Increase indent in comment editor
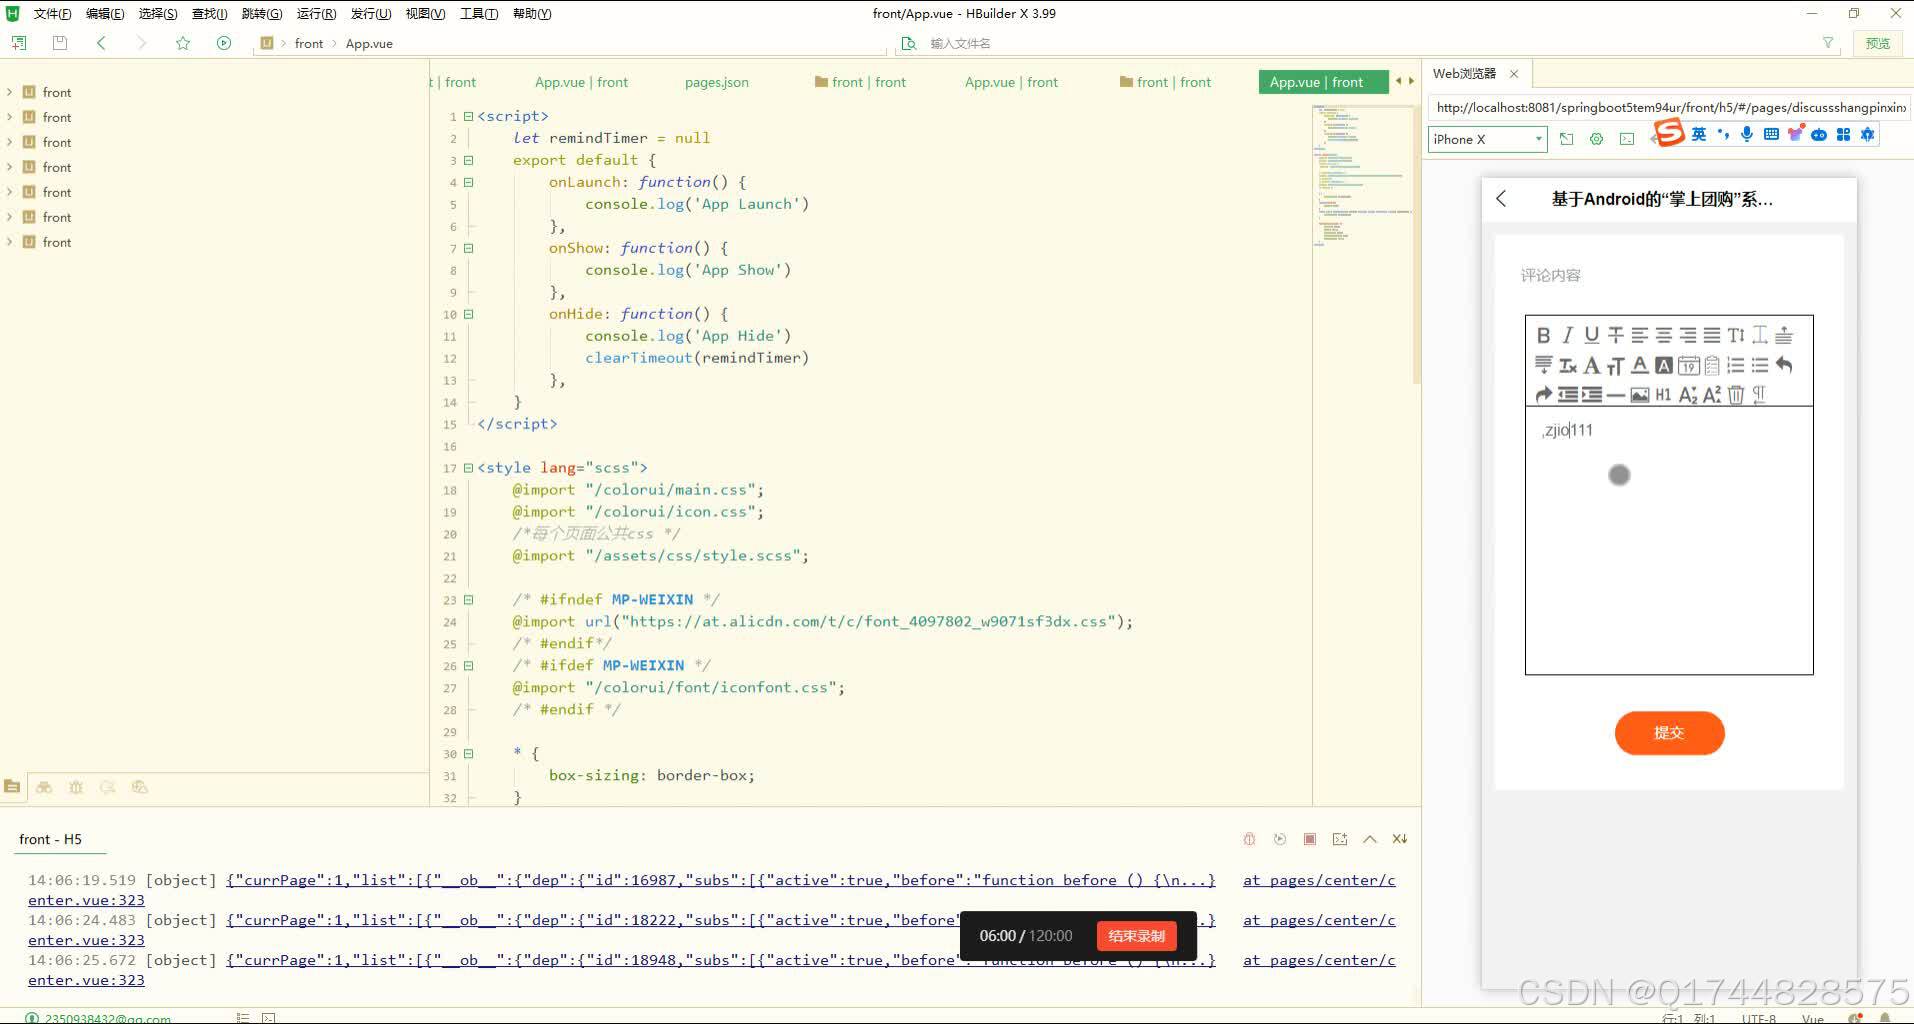Viewport: 1914px width, 1024px height. (x=1592, y=395)
